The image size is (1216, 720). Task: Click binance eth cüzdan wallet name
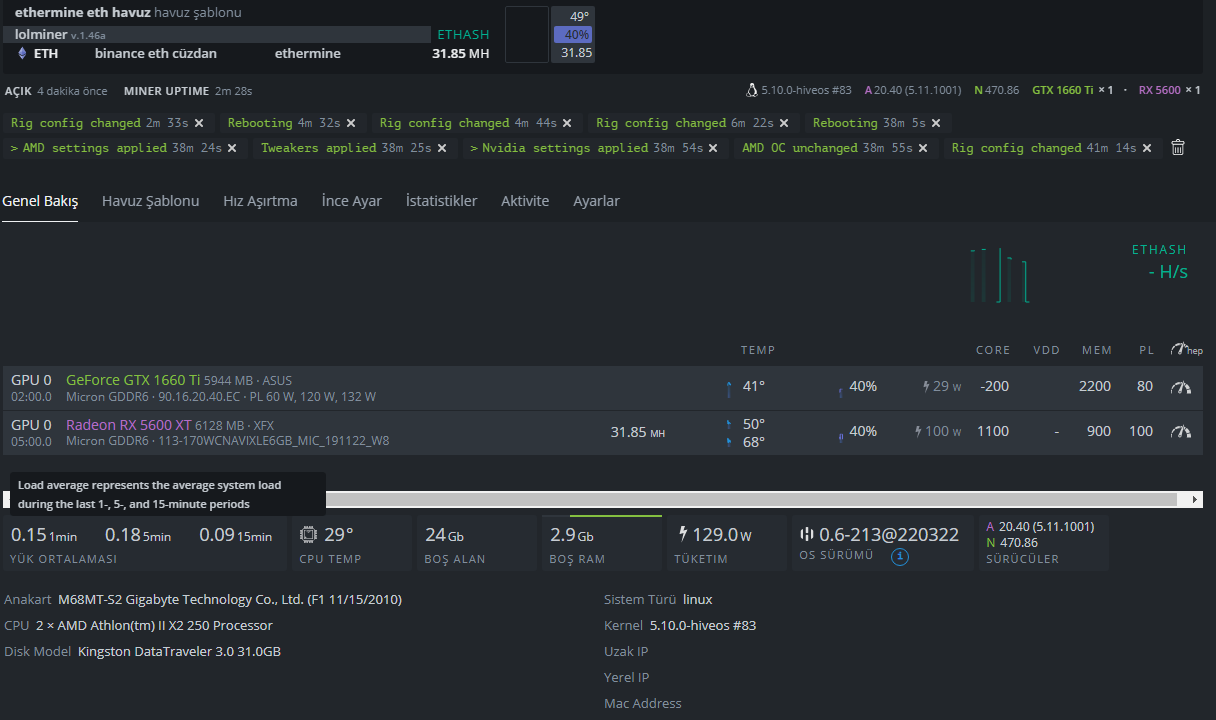click(x=156, y=54)
